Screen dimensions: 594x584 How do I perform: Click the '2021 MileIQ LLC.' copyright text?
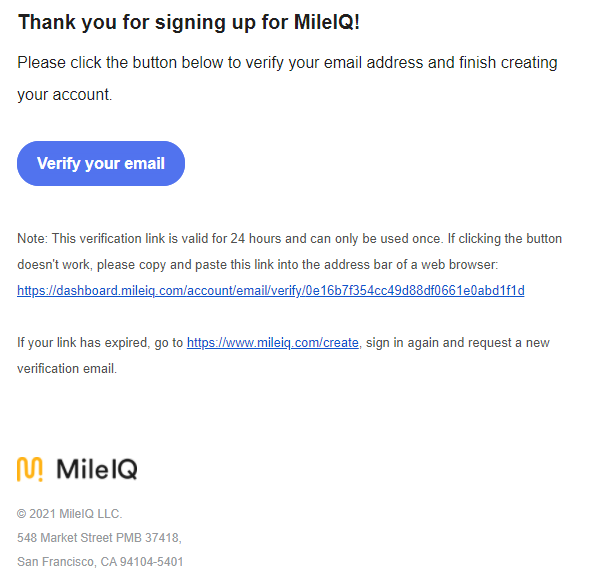click(x=75, y=514)
